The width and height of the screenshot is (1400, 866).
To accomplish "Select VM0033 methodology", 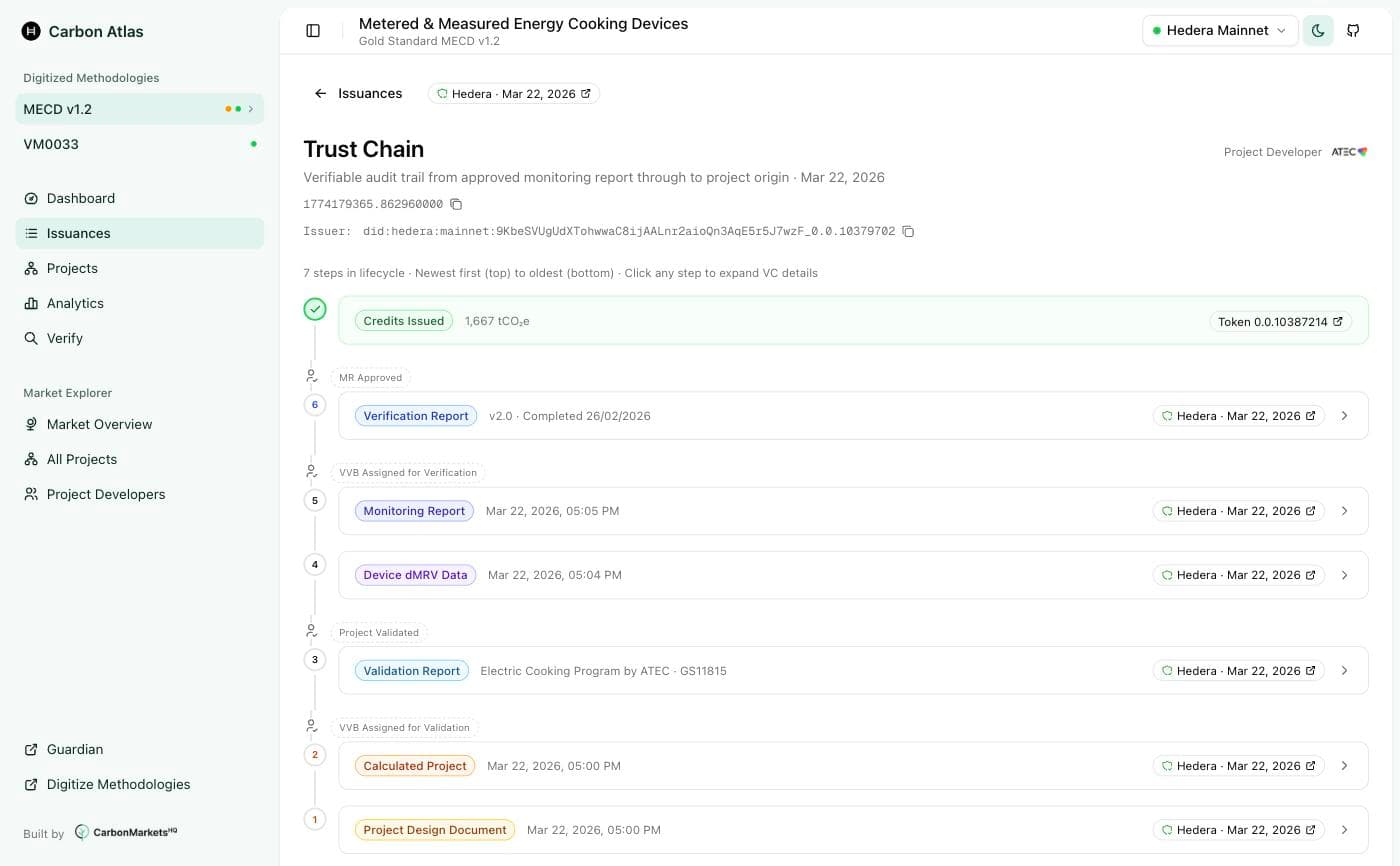I will tap(140, 144).
